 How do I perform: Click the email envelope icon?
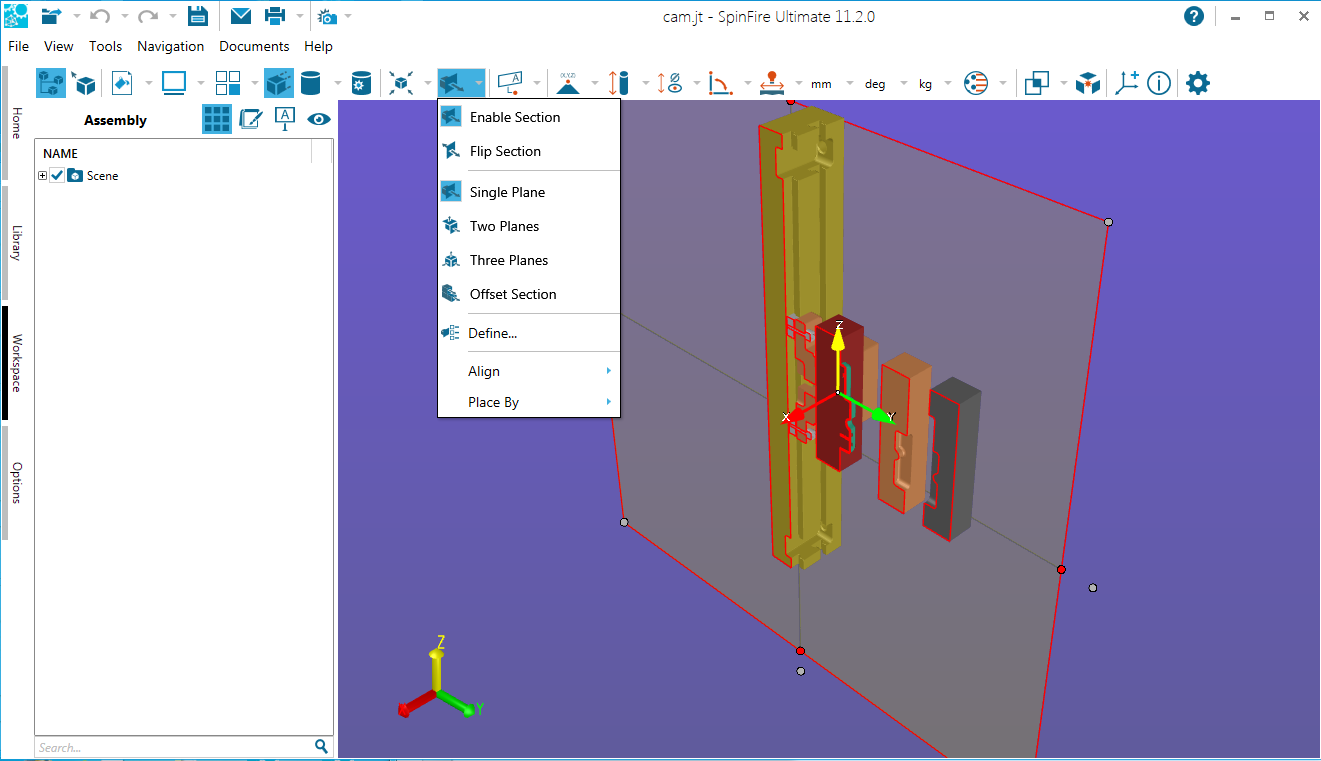pos(240,16)
